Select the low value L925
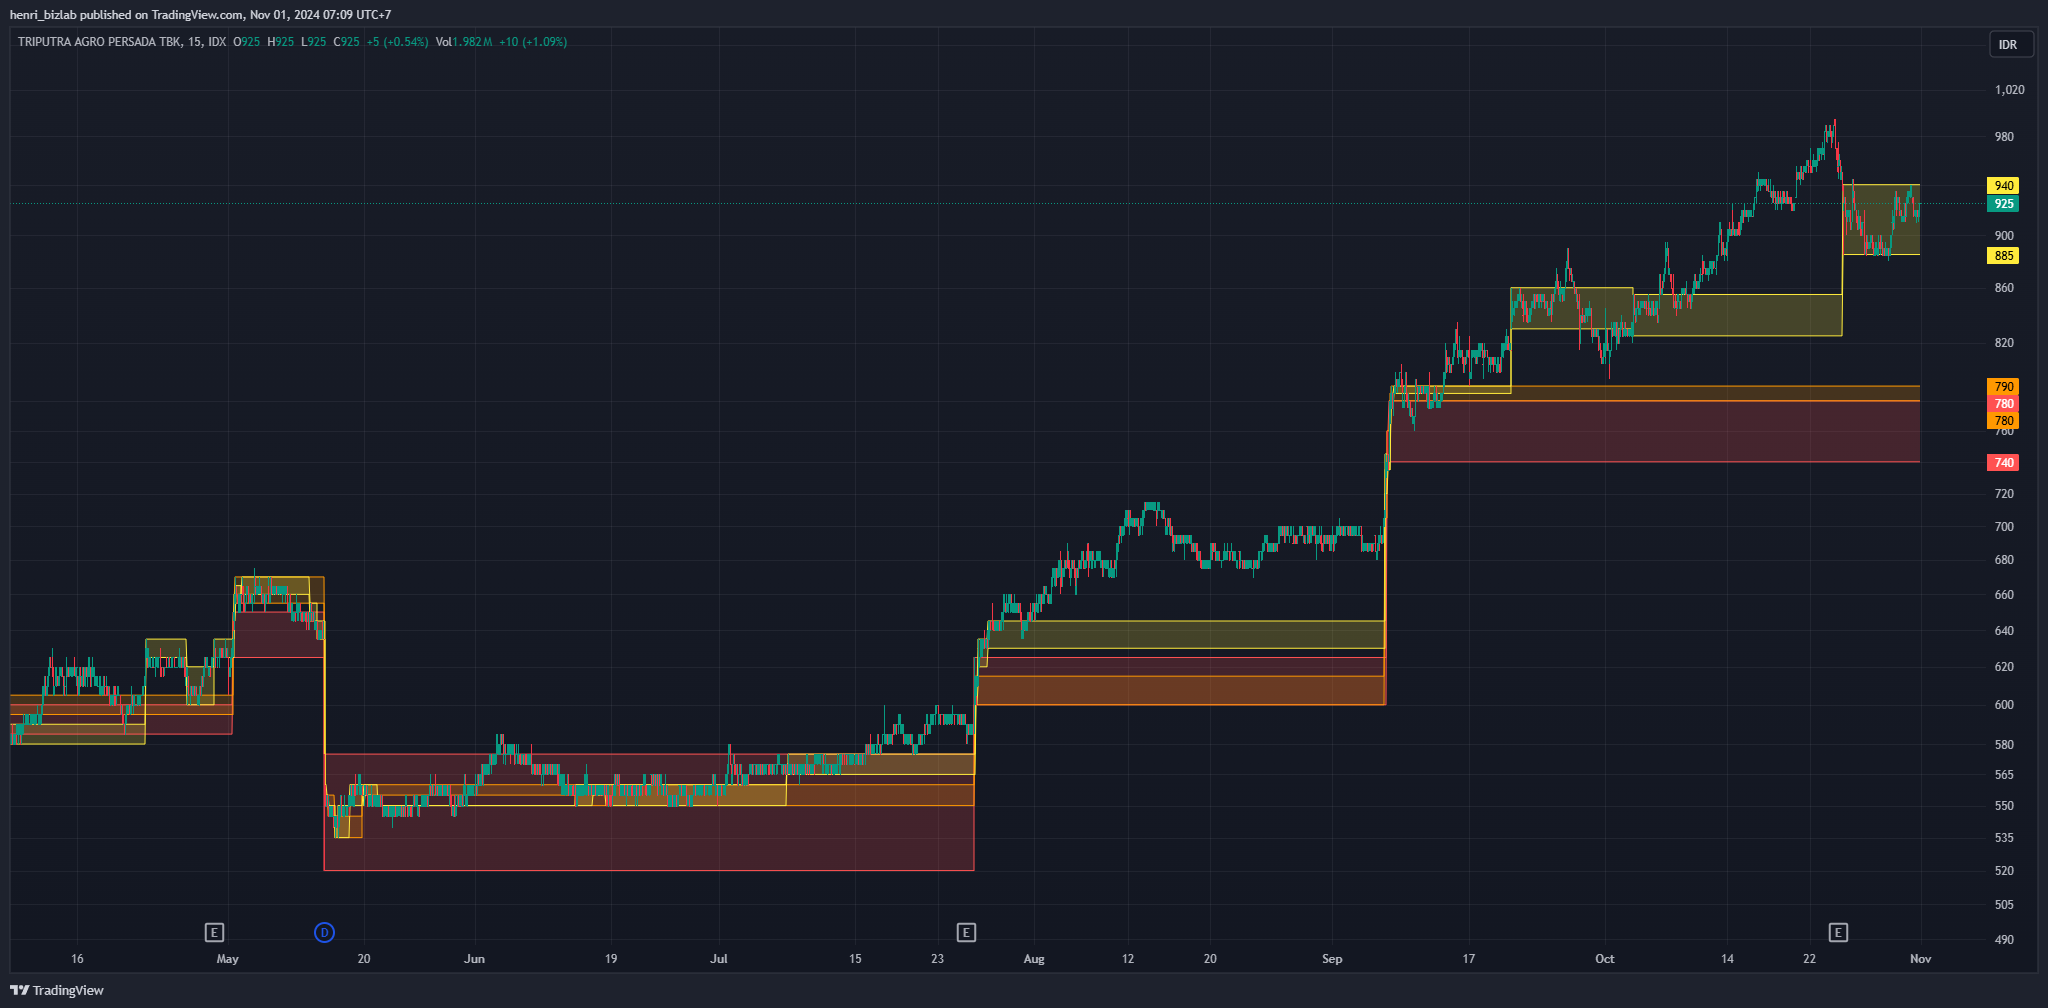The image size is (2048, 1008). tap(314, 42)
